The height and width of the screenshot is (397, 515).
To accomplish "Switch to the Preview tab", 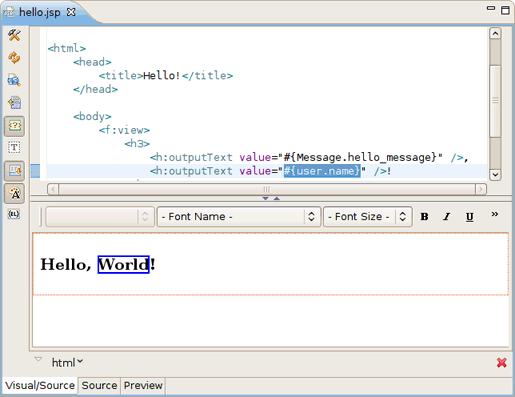I will (x=143, y=385).
